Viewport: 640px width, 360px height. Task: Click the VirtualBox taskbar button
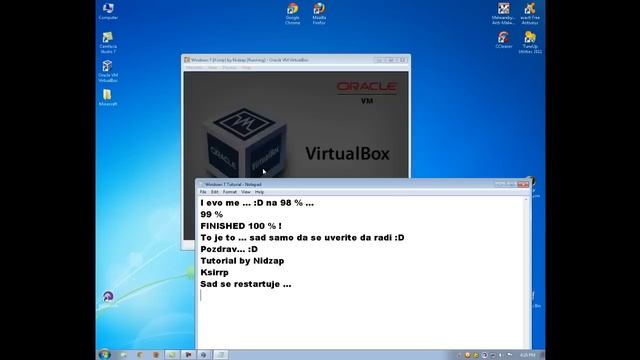tap(204, 355)
